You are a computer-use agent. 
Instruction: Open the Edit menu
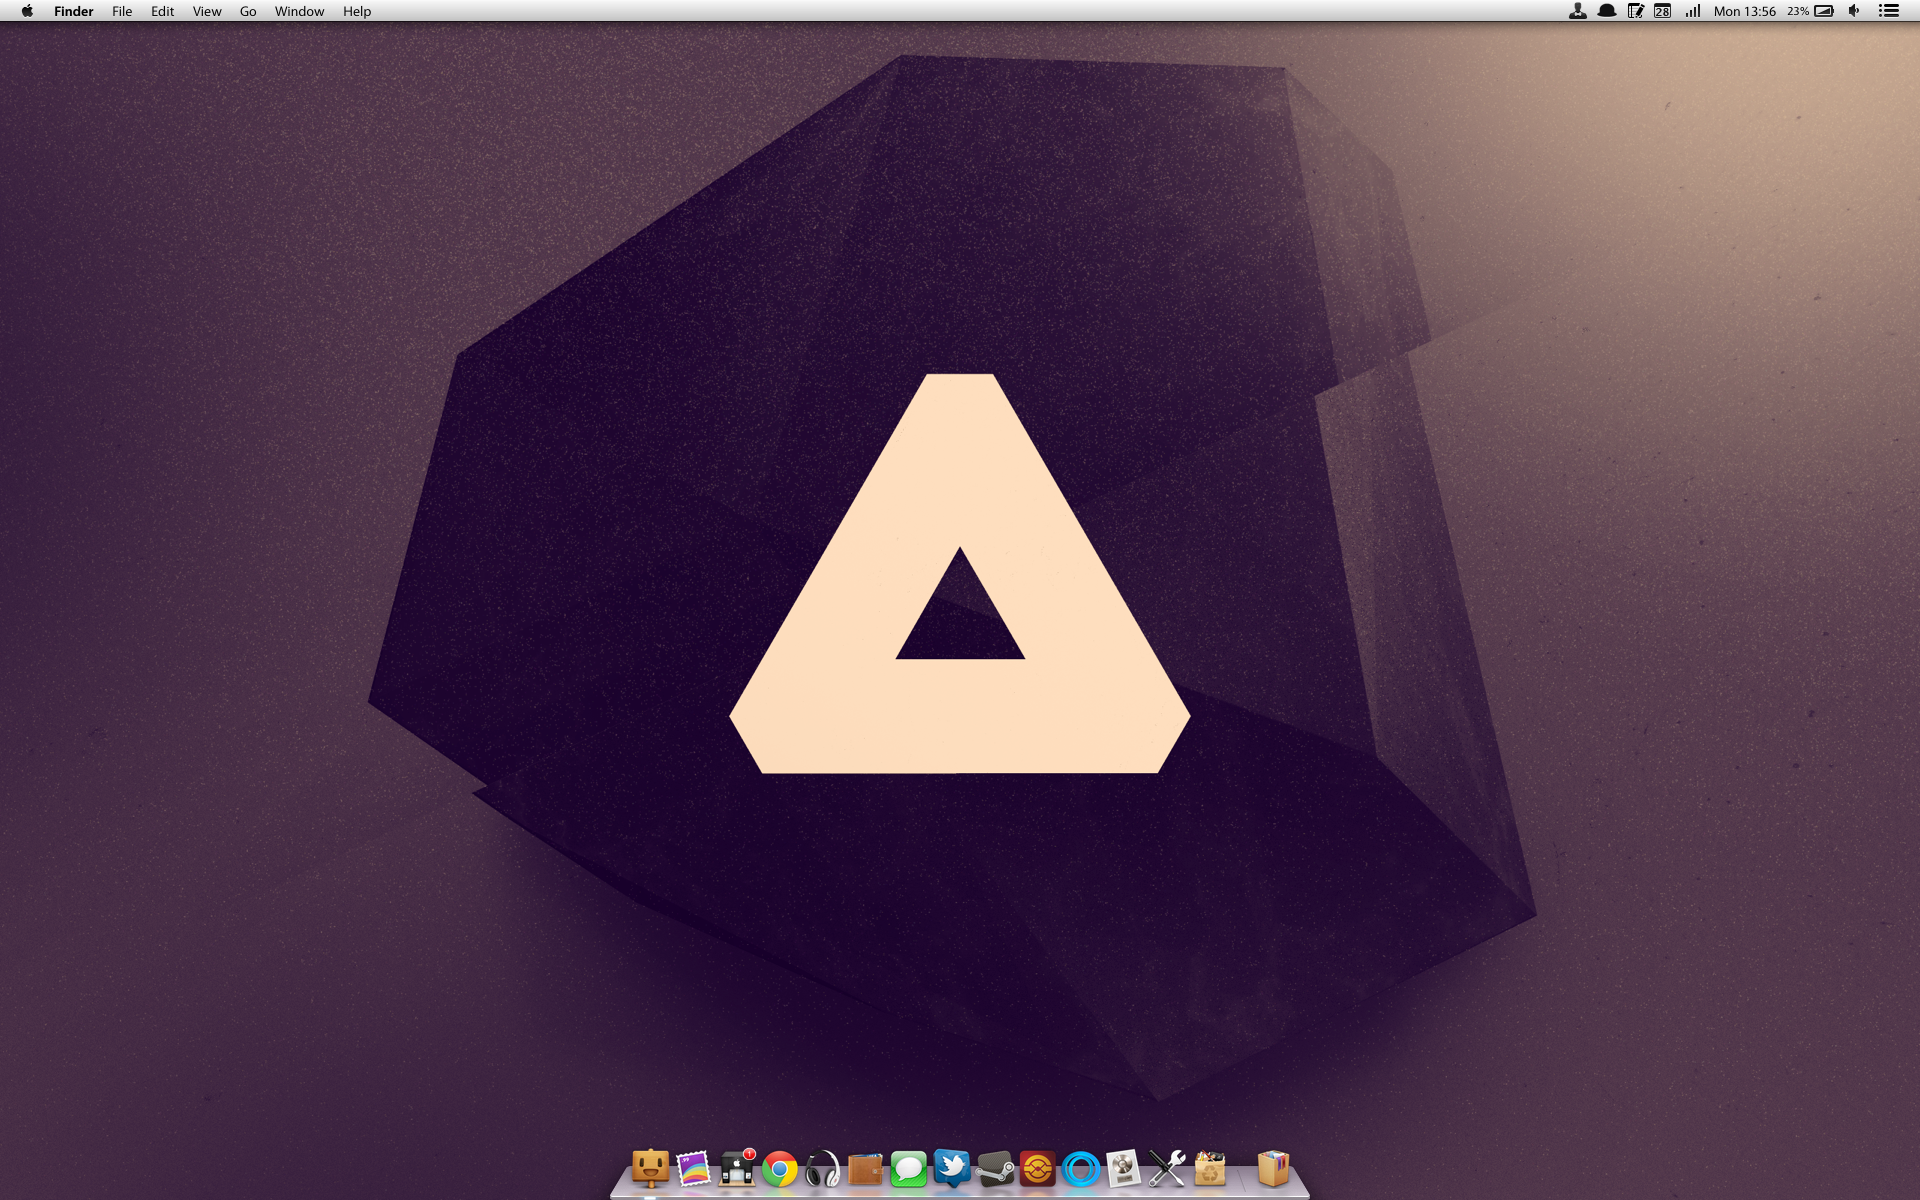(162, 11)
